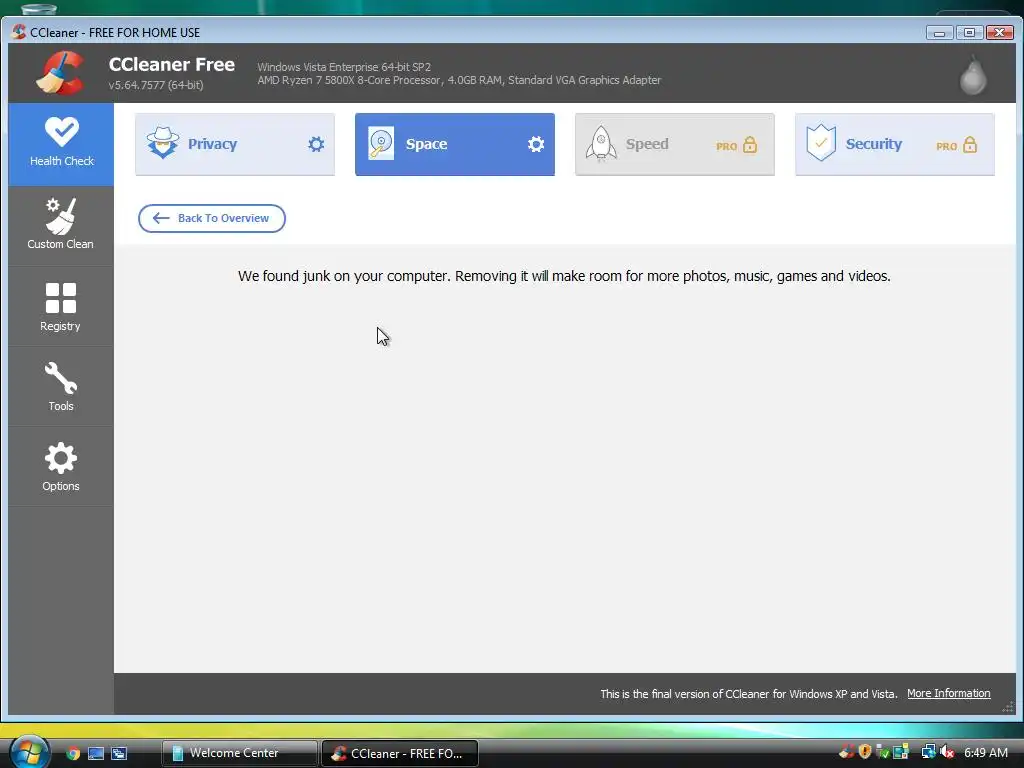Screen dimensions: 1024x768
Task: Click the CCleaner logo in the header
Action: 60,73
